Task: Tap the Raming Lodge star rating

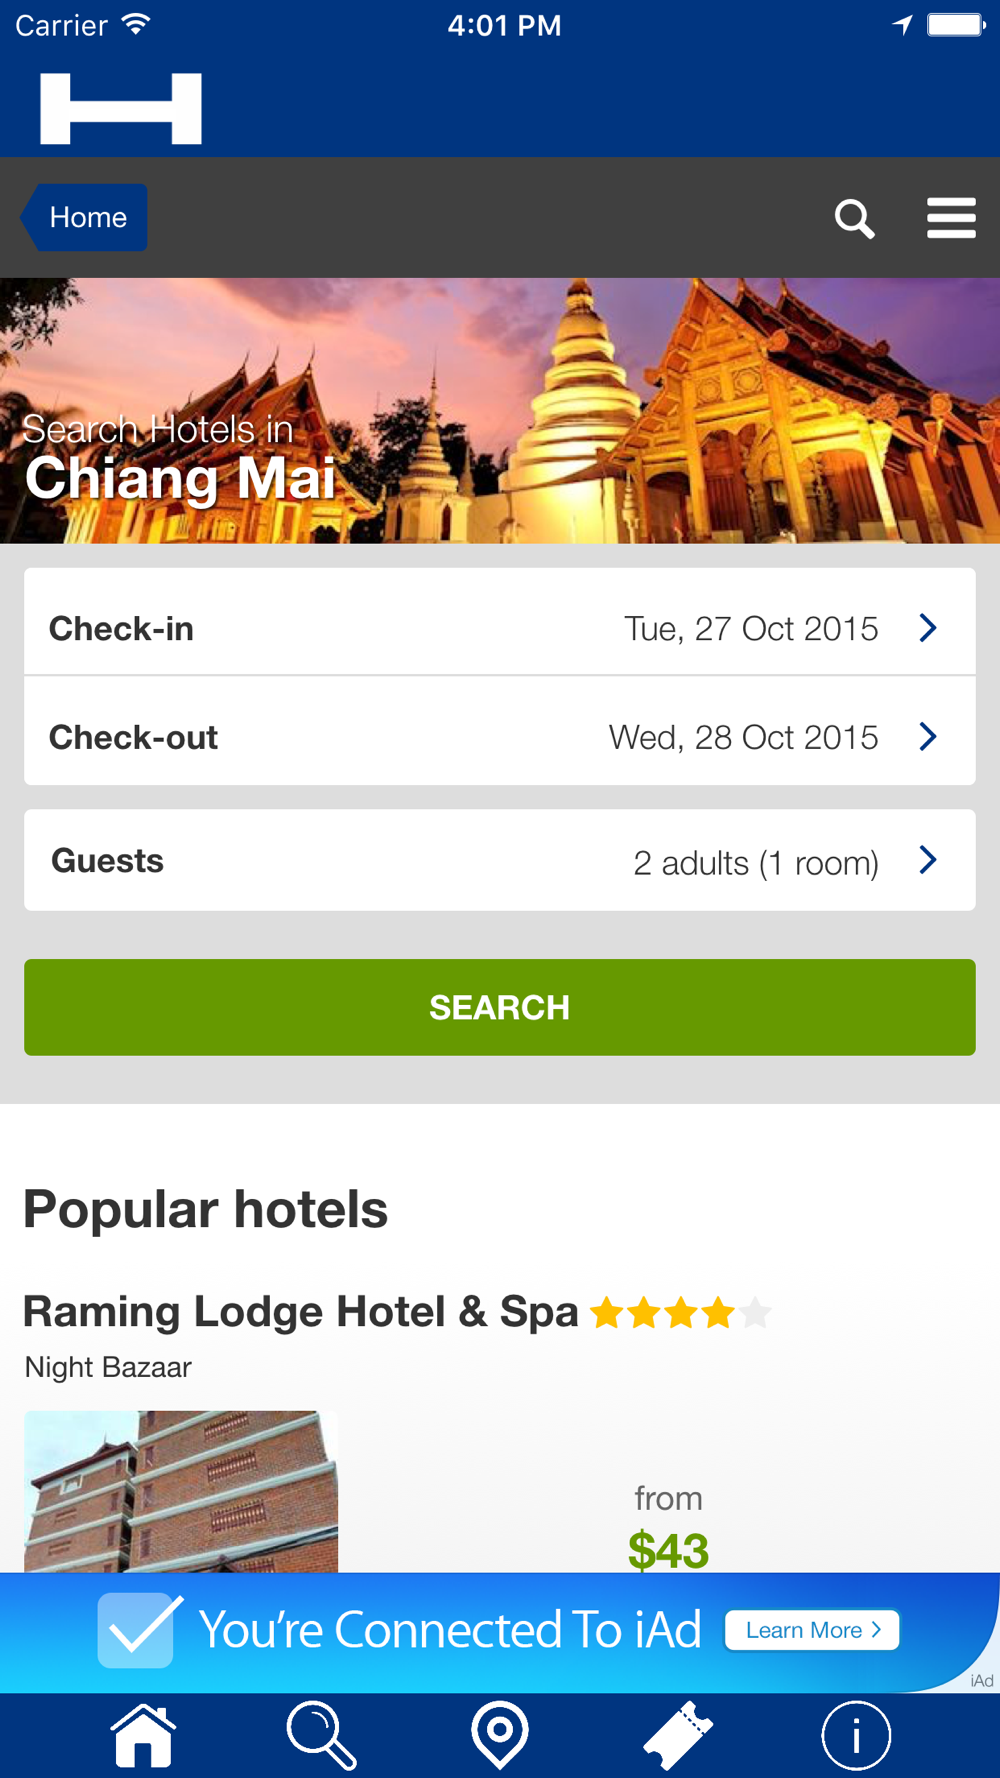Action: click(x=680, y=1312)
